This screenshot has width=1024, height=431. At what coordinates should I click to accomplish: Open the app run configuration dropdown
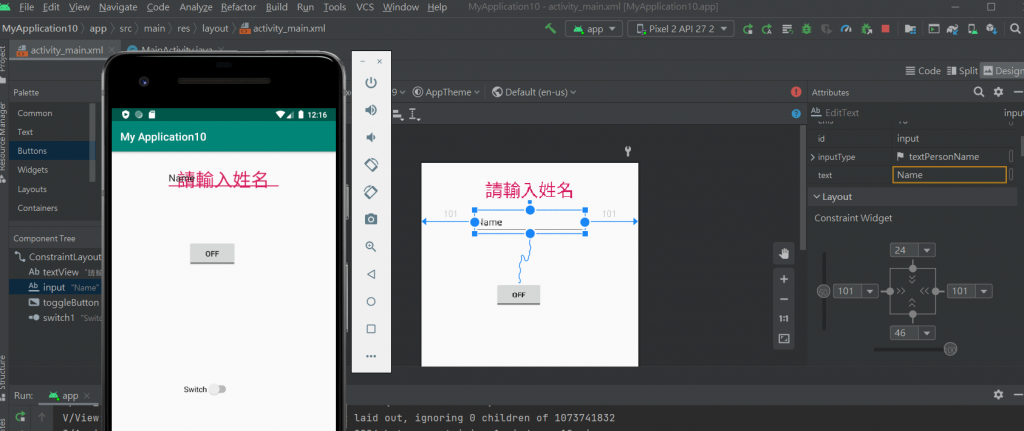(x=594, y=29)
